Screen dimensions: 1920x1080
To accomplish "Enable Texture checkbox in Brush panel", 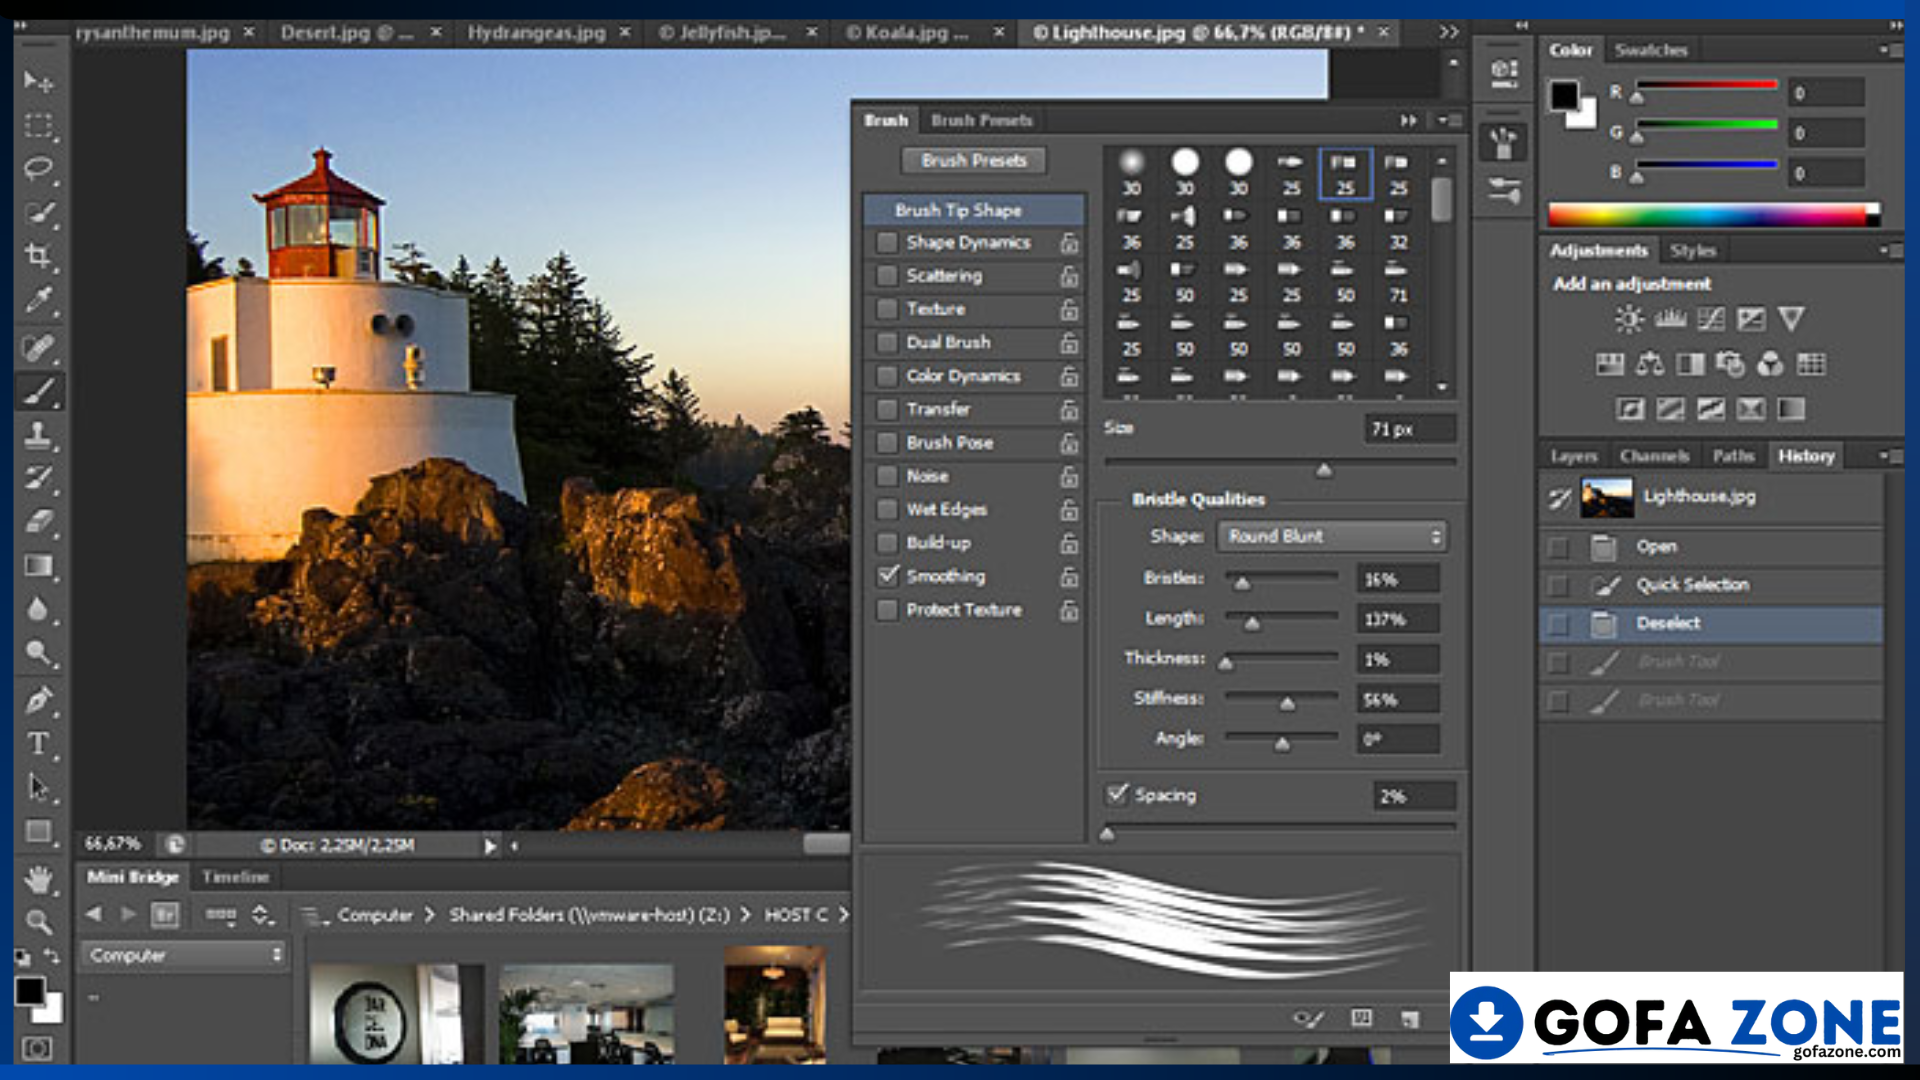I will point(887,309).
